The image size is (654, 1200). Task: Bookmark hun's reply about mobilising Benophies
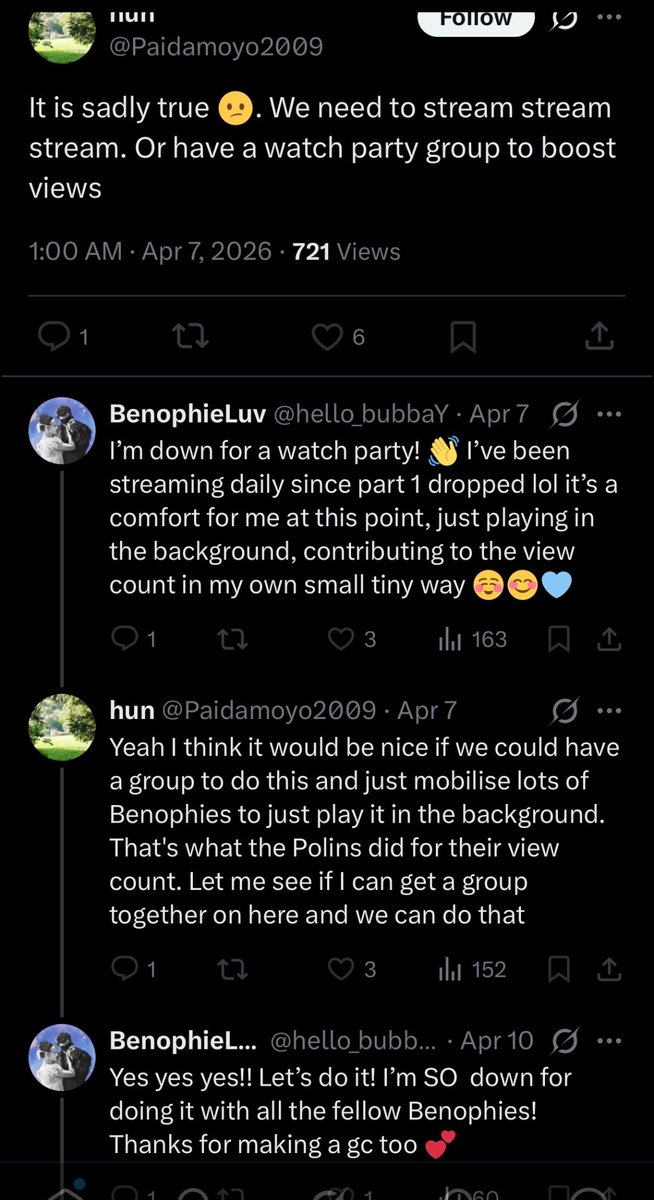(x=561, y=969)
